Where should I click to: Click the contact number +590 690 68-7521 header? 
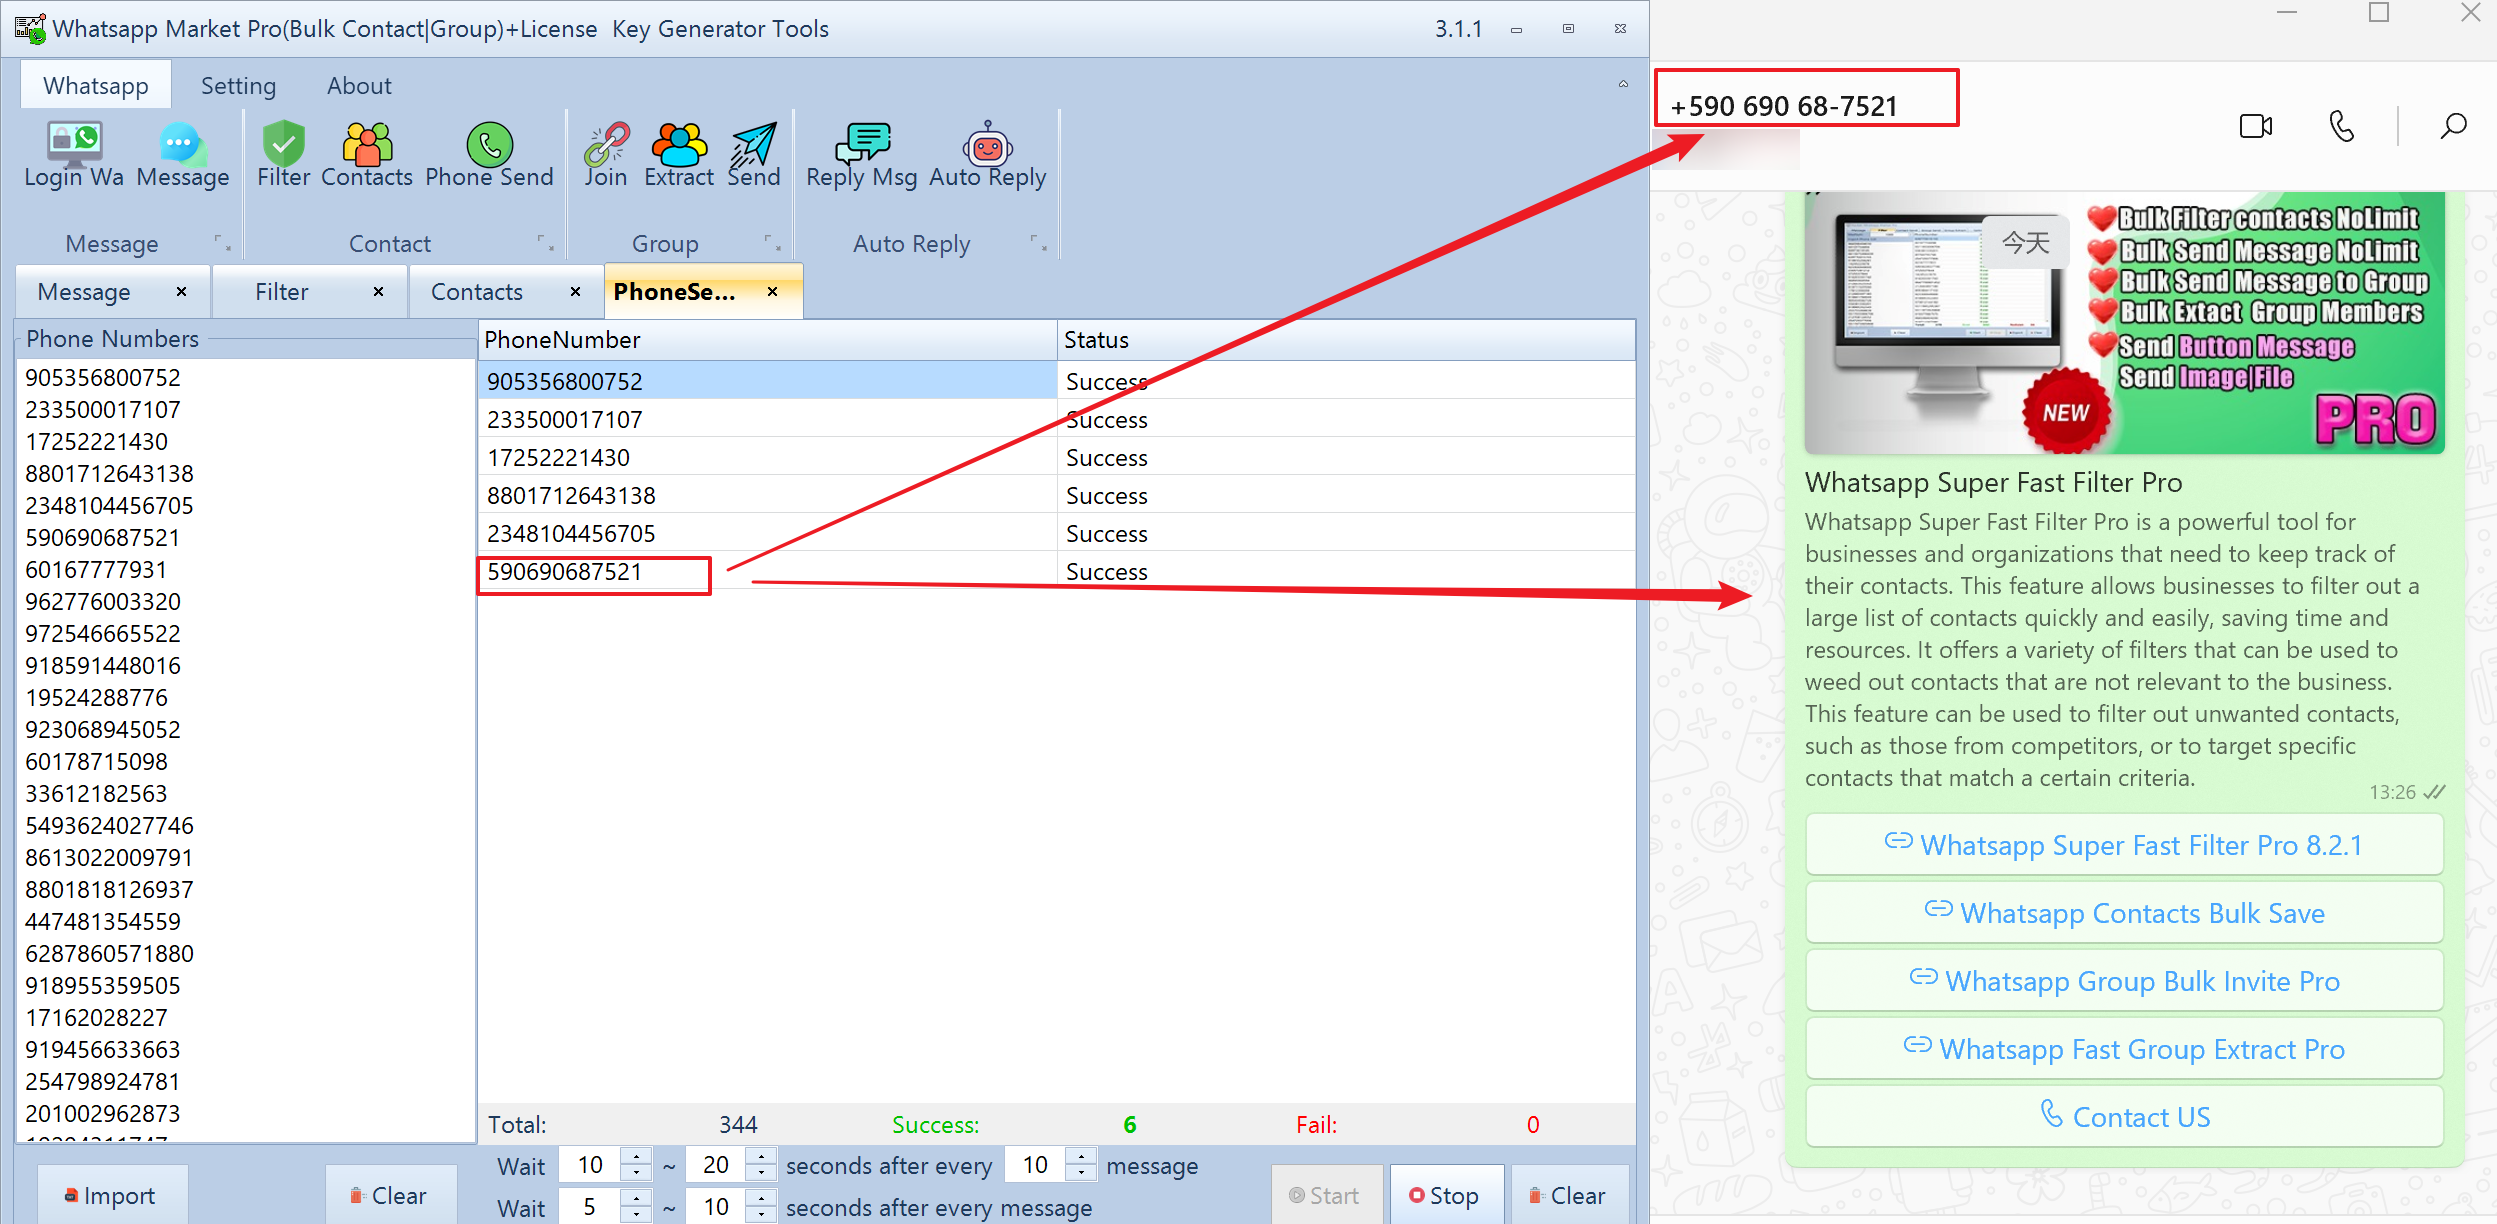click(1783, 106)
